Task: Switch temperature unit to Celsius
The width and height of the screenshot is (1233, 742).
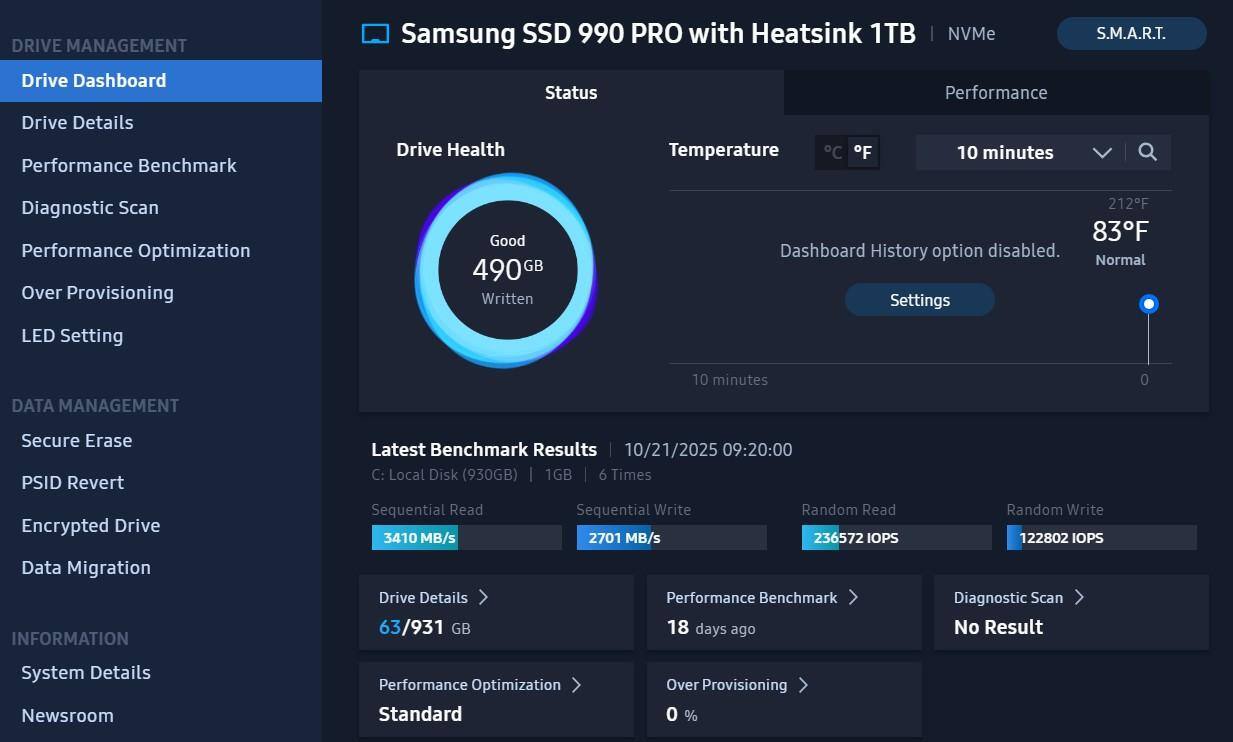Action: tap(832, 152)
